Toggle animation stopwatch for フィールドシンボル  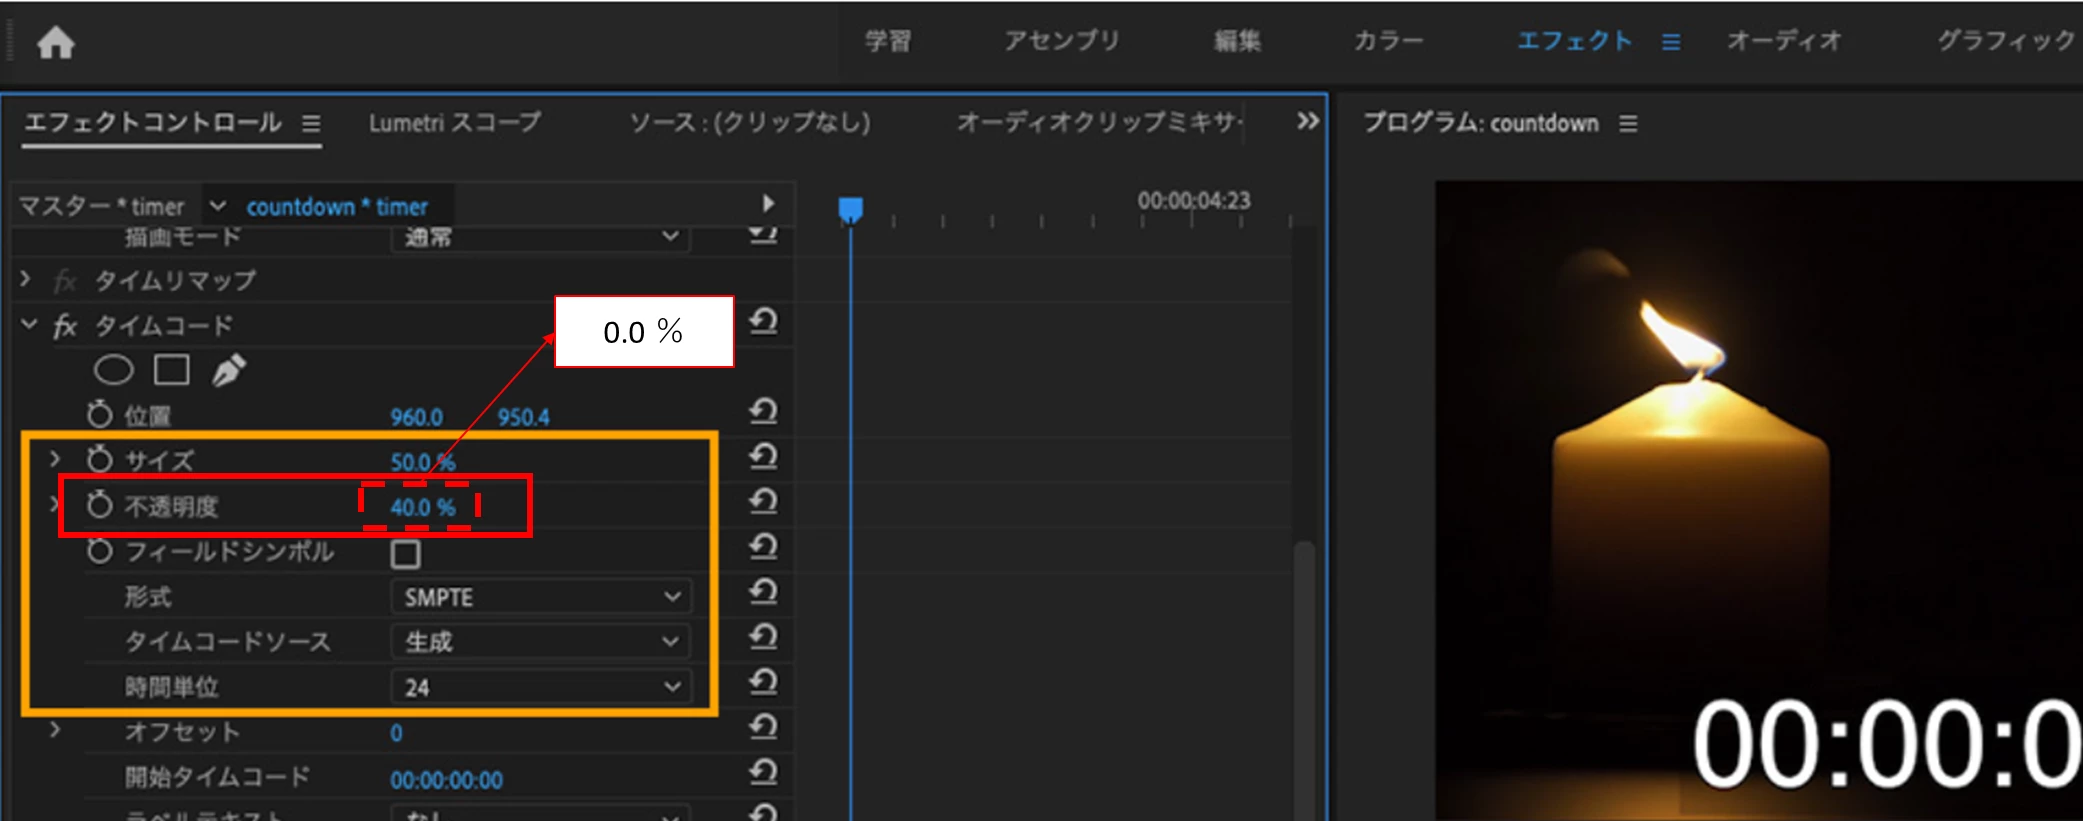tap(99, 550)
